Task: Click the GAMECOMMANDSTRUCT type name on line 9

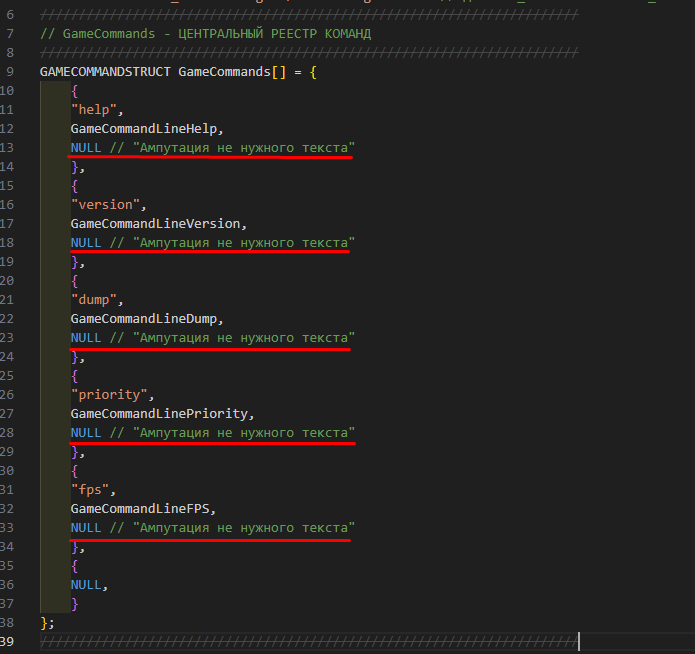Action: click(105, 72)
